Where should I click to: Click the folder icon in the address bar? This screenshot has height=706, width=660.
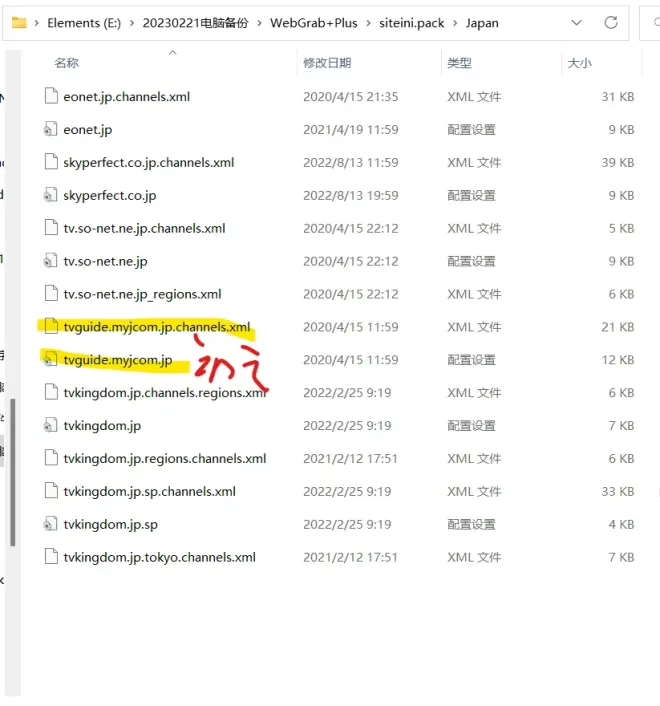tap(19, 23)
